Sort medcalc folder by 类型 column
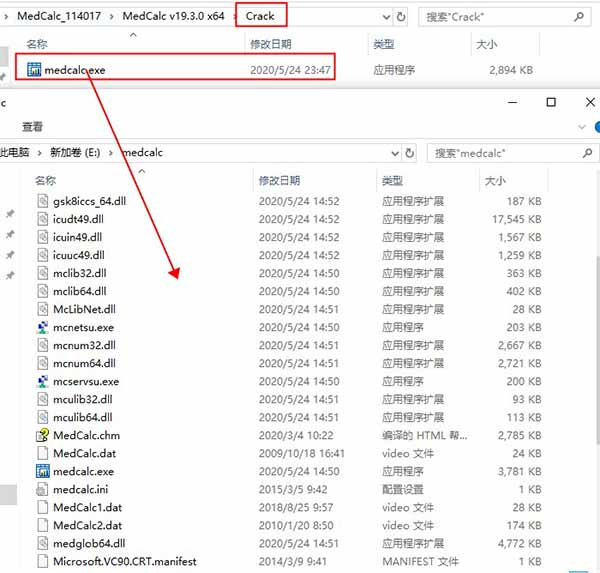Viewport: 600px width, 573px height. click(392, 180)
